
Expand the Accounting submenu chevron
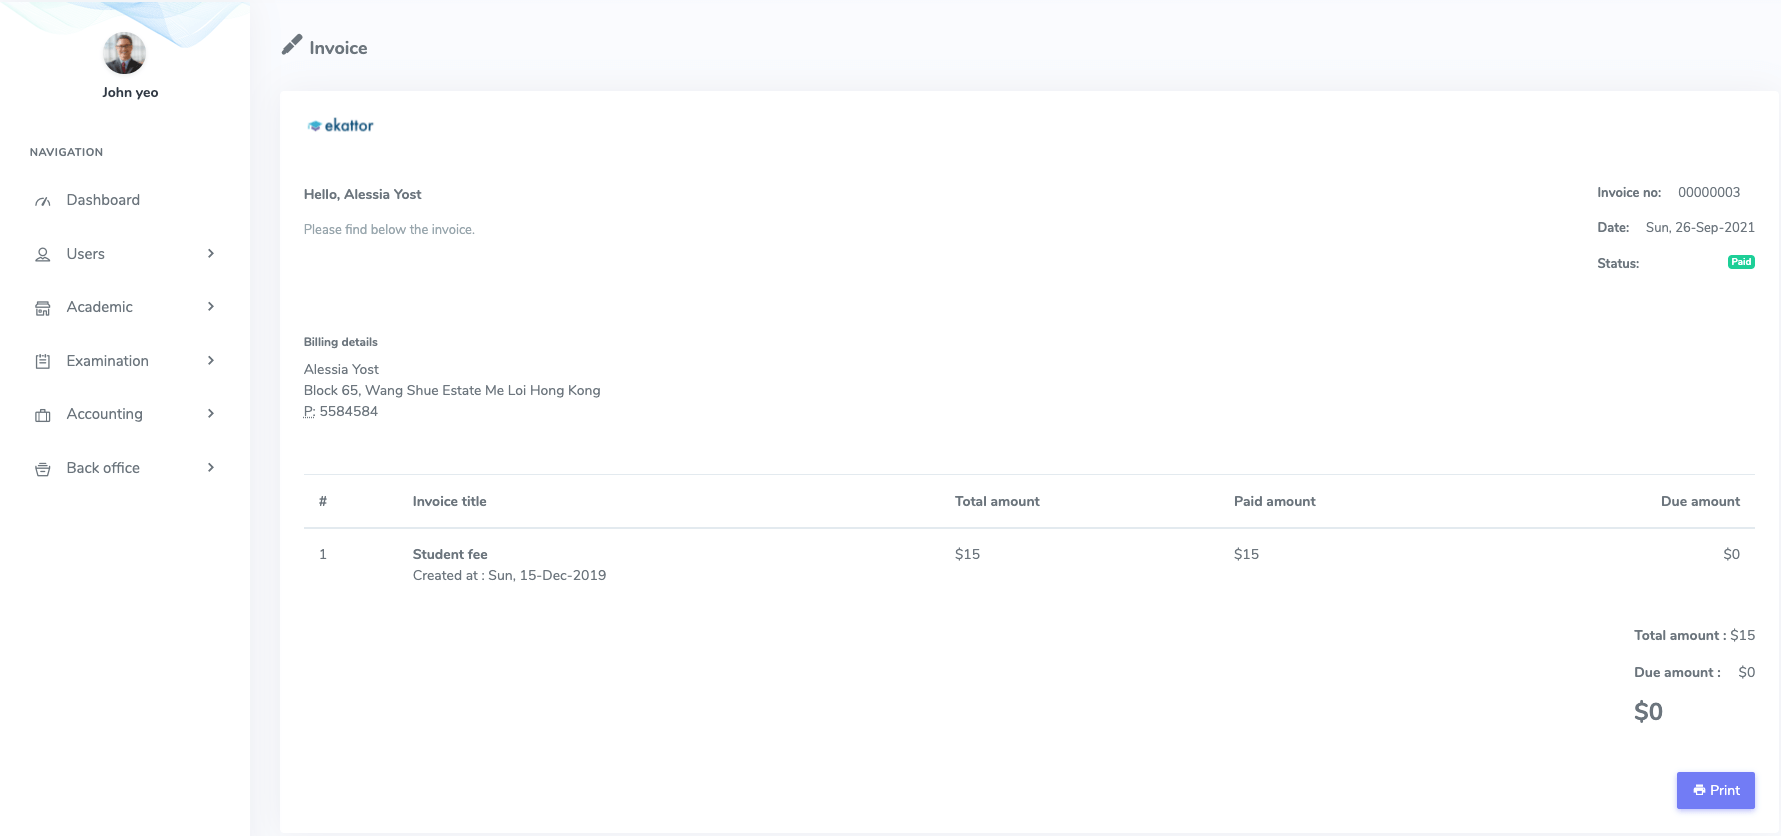[x=211, y=414]
